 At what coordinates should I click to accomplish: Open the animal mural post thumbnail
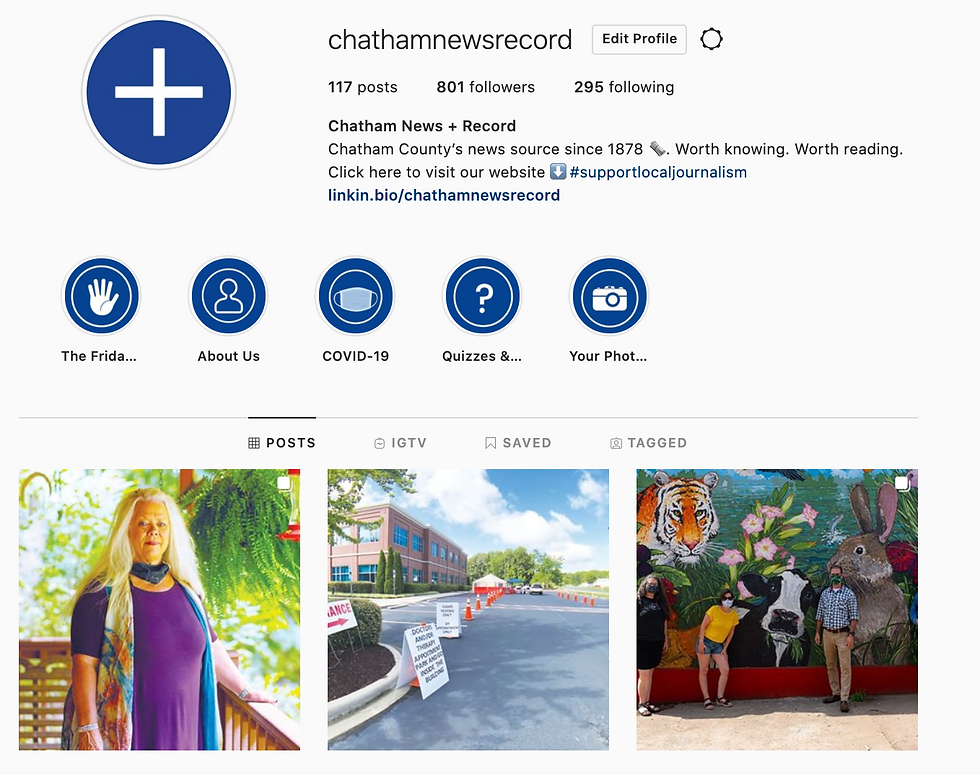pyautogui.click(x=777, y=609)
